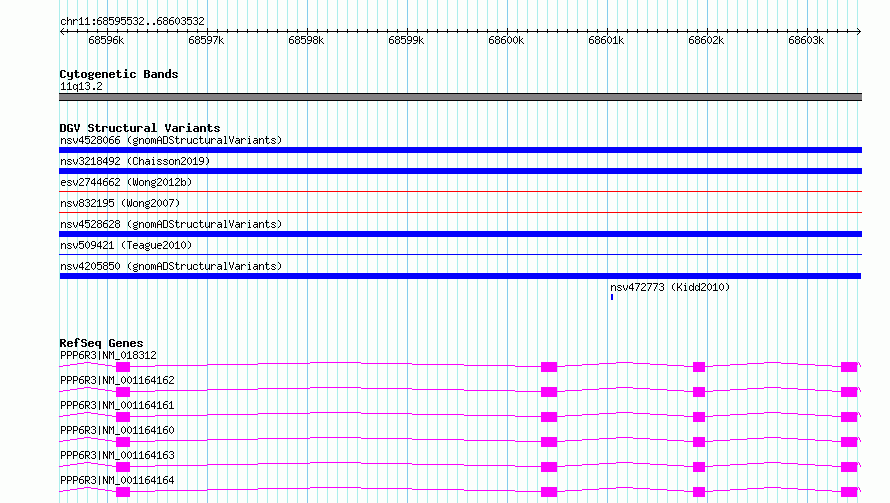The image size is (890, 503).
Task: Click NM_001164161 exon just before 68602k
Action: (699, 417)
